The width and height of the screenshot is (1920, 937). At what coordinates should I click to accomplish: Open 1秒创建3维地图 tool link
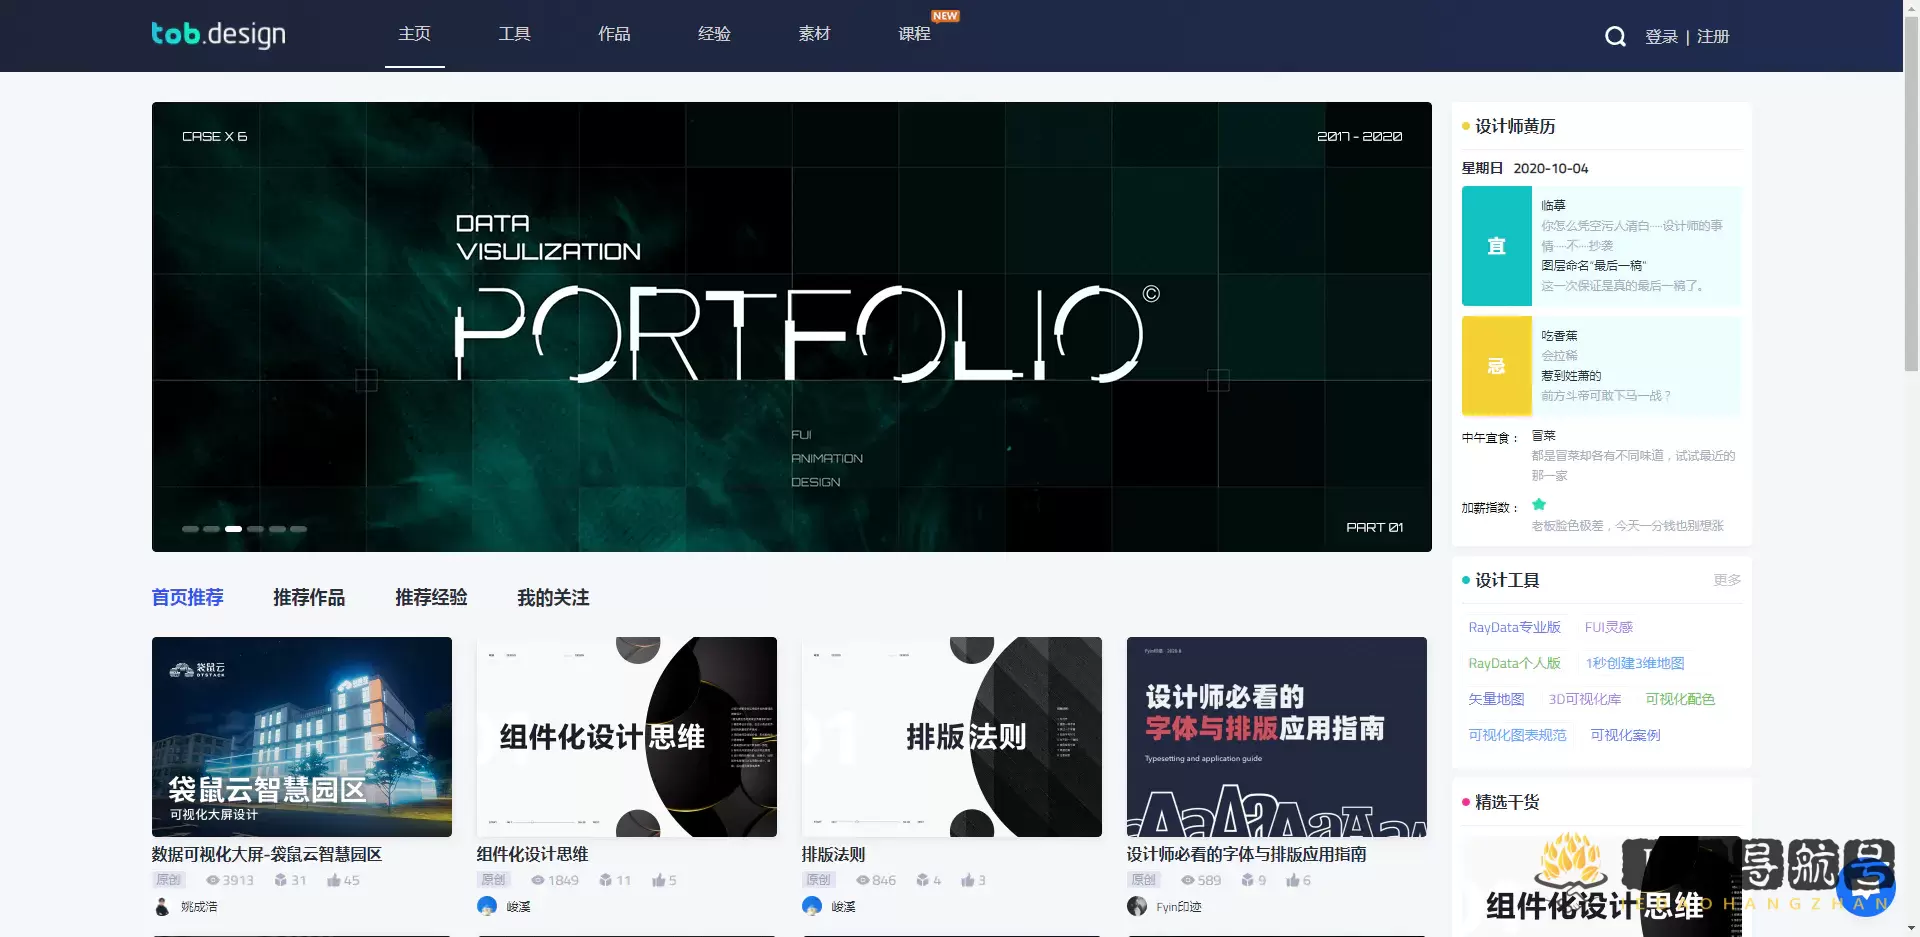(x=1635, y=663)
